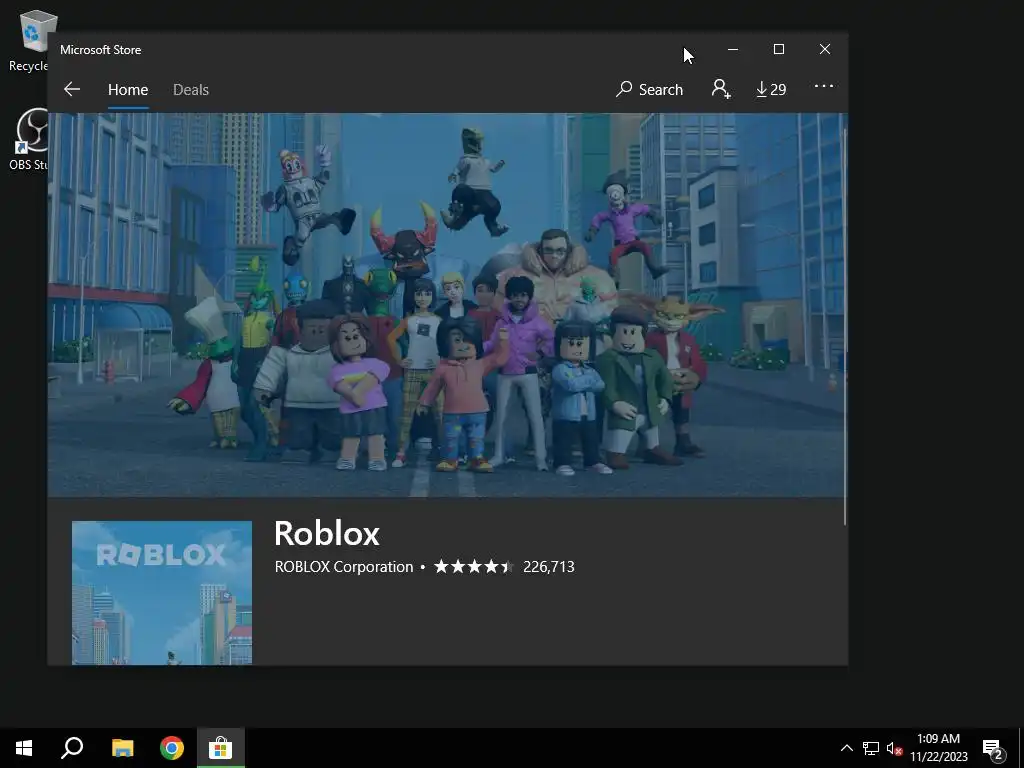This screenshot has width=1024, height=768.
Task: Open the notification center icon
Action: pos(993,748)
